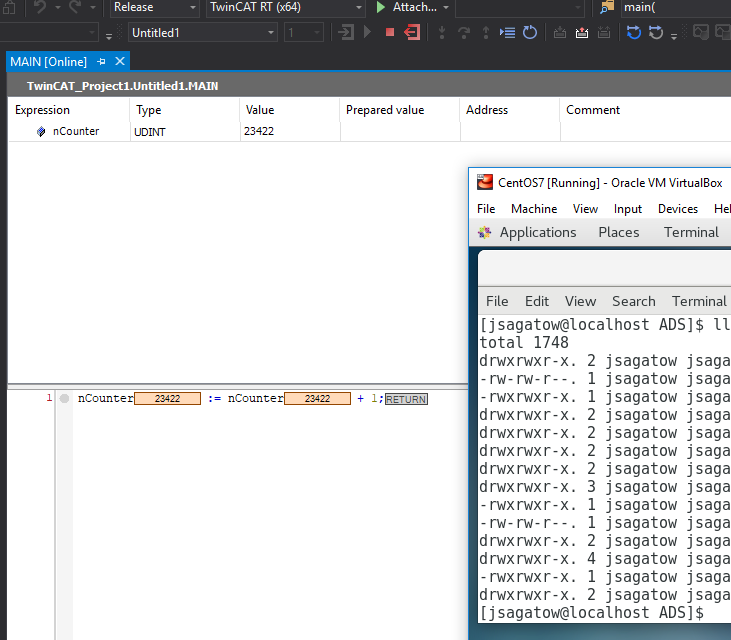Viewport: 731px width, 640px height.
Task: Click the Reset Origin icon
Action: click(x=656, y=33)
